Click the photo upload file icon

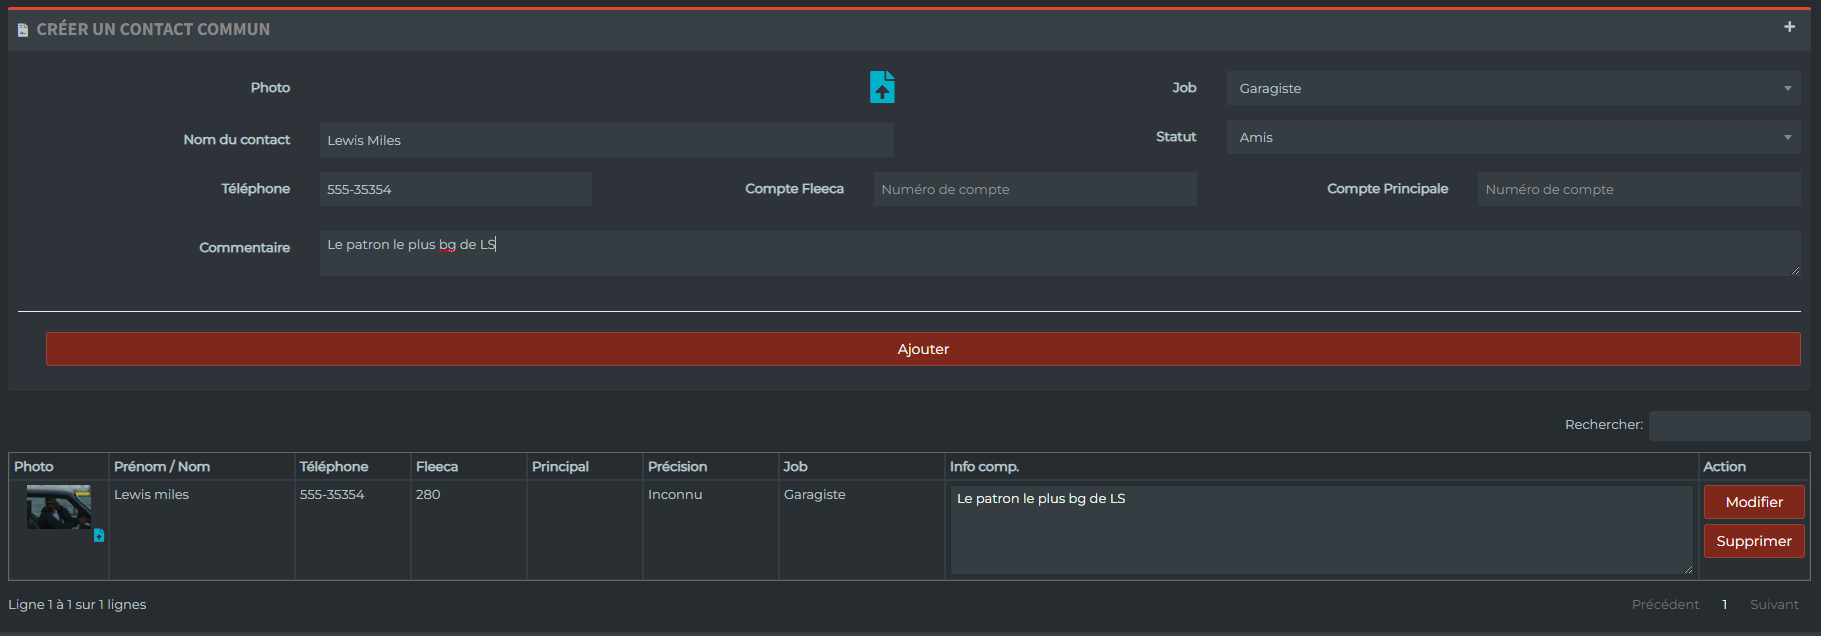coord(882,87)
